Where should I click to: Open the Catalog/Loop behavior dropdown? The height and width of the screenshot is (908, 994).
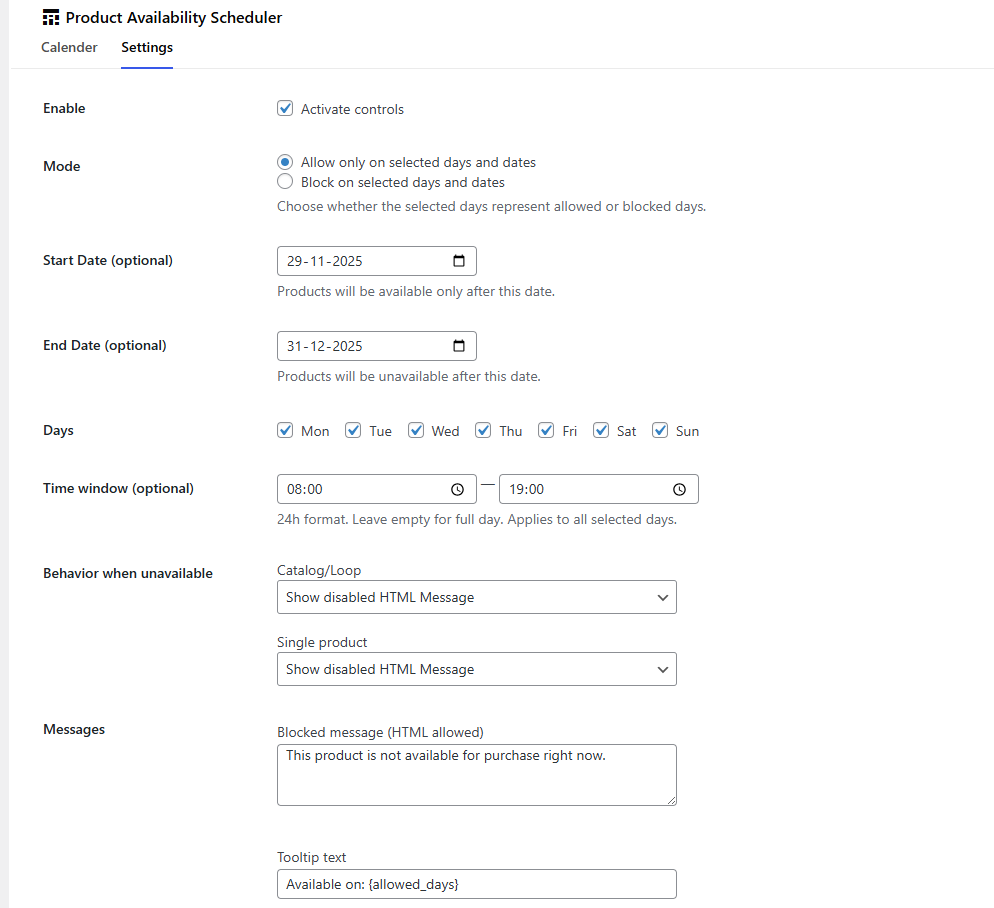(477, 597)
